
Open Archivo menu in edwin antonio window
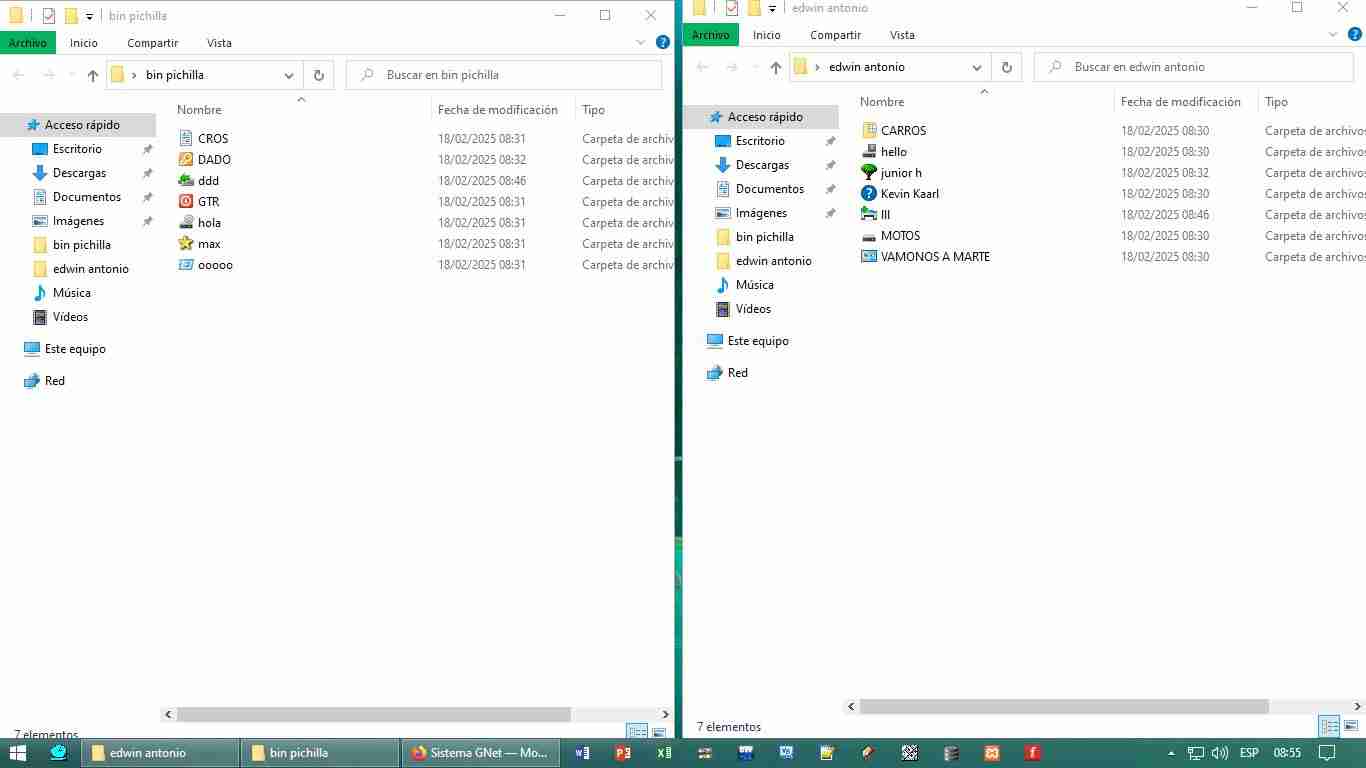(x=711, y=35)
